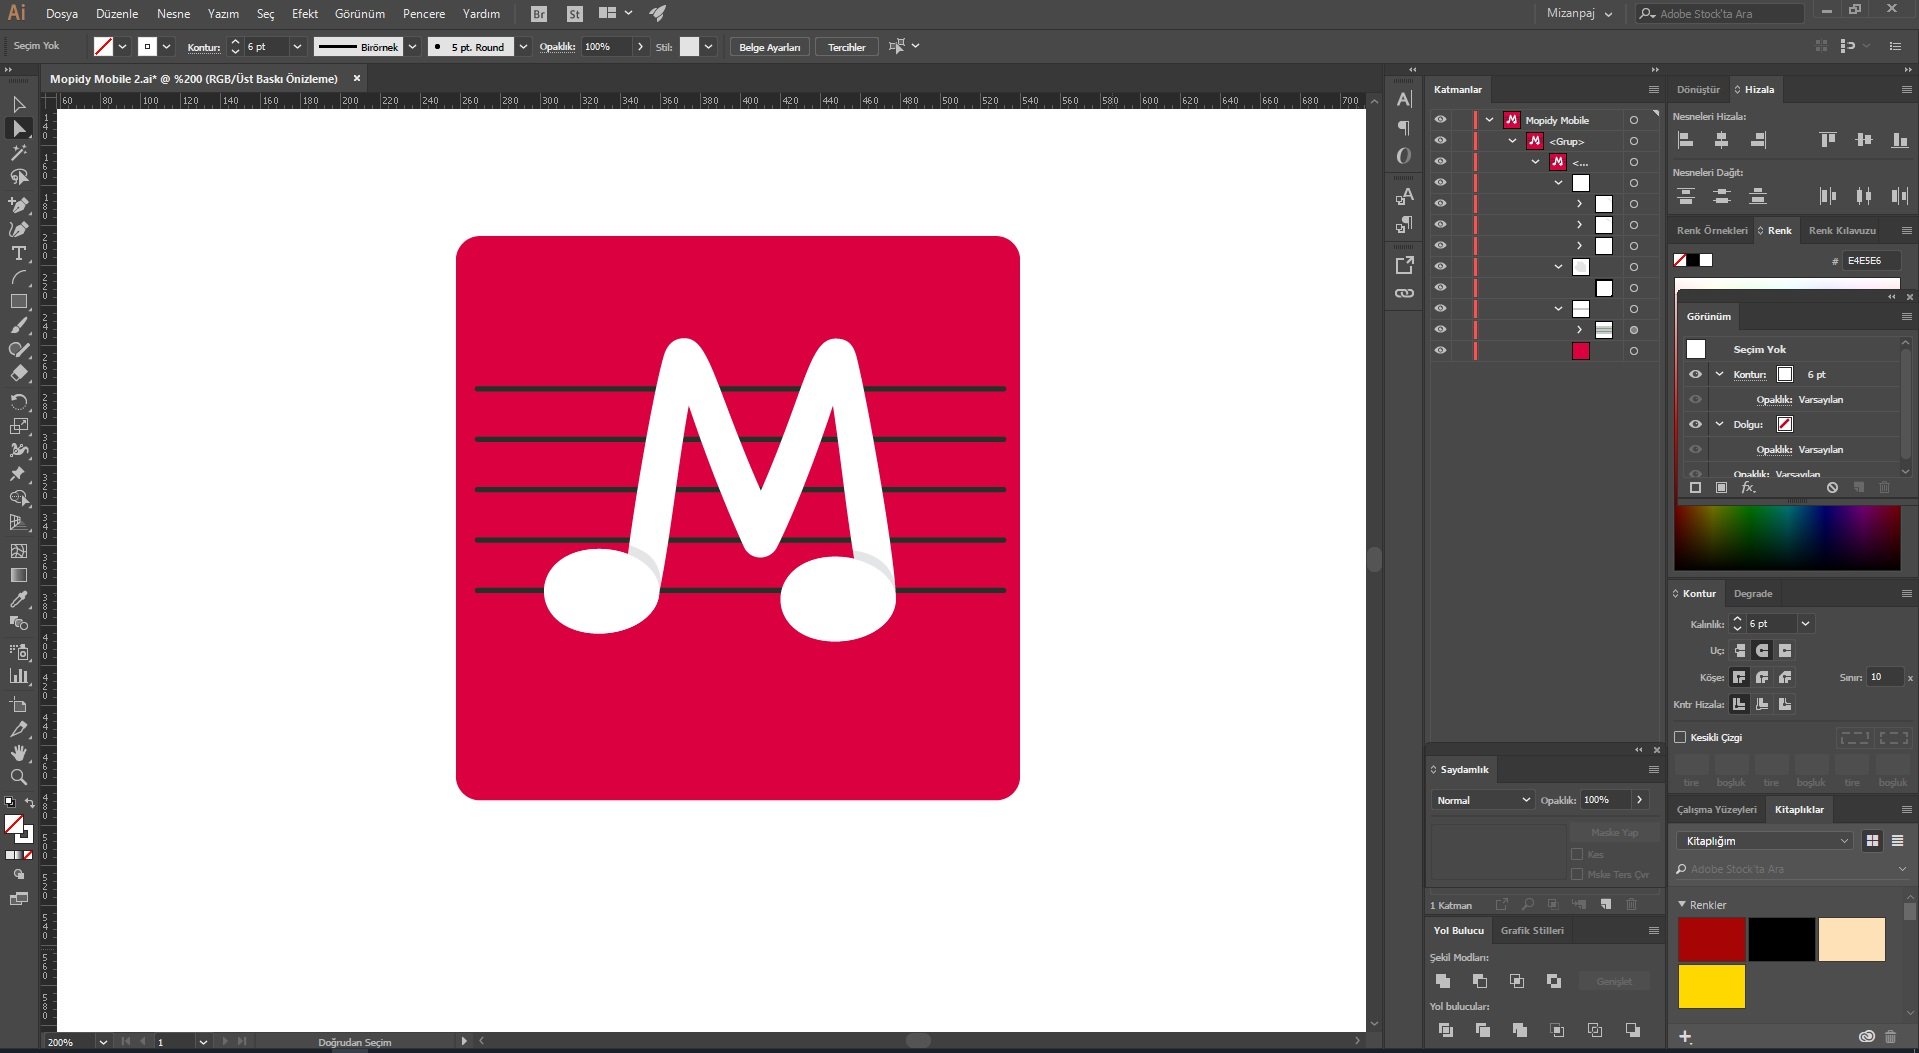
Task: Choose the round cap stroke option
Action: [x=1762, y=651]
